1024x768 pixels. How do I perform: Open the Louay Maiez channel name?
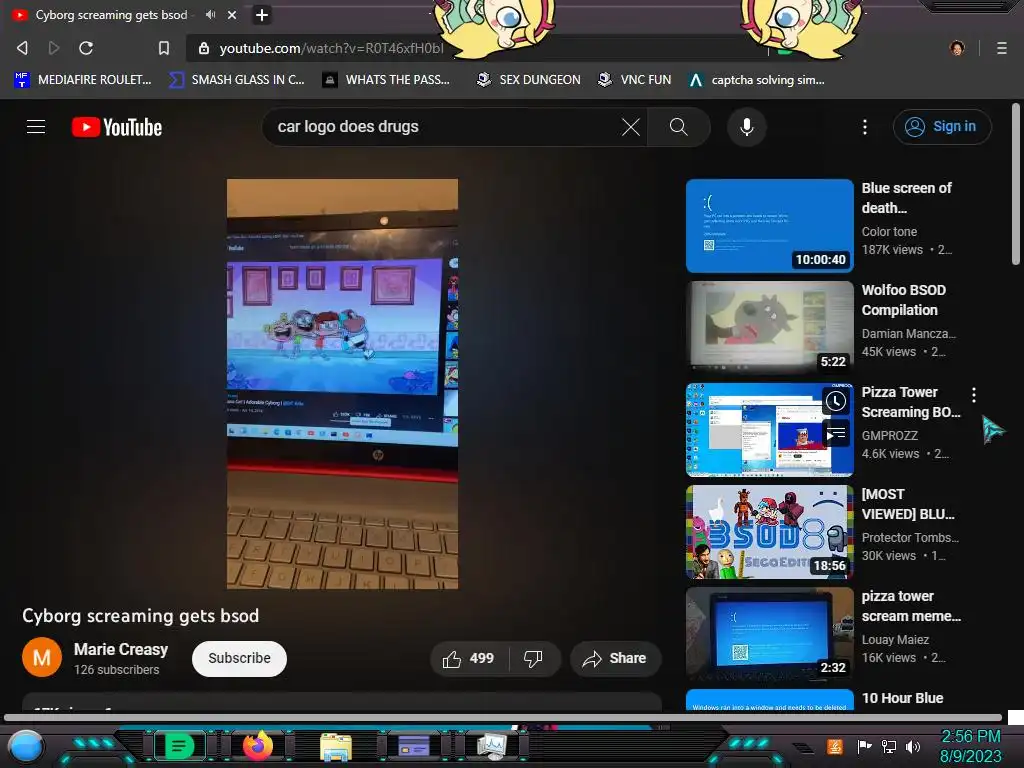[x=895, y=639]
